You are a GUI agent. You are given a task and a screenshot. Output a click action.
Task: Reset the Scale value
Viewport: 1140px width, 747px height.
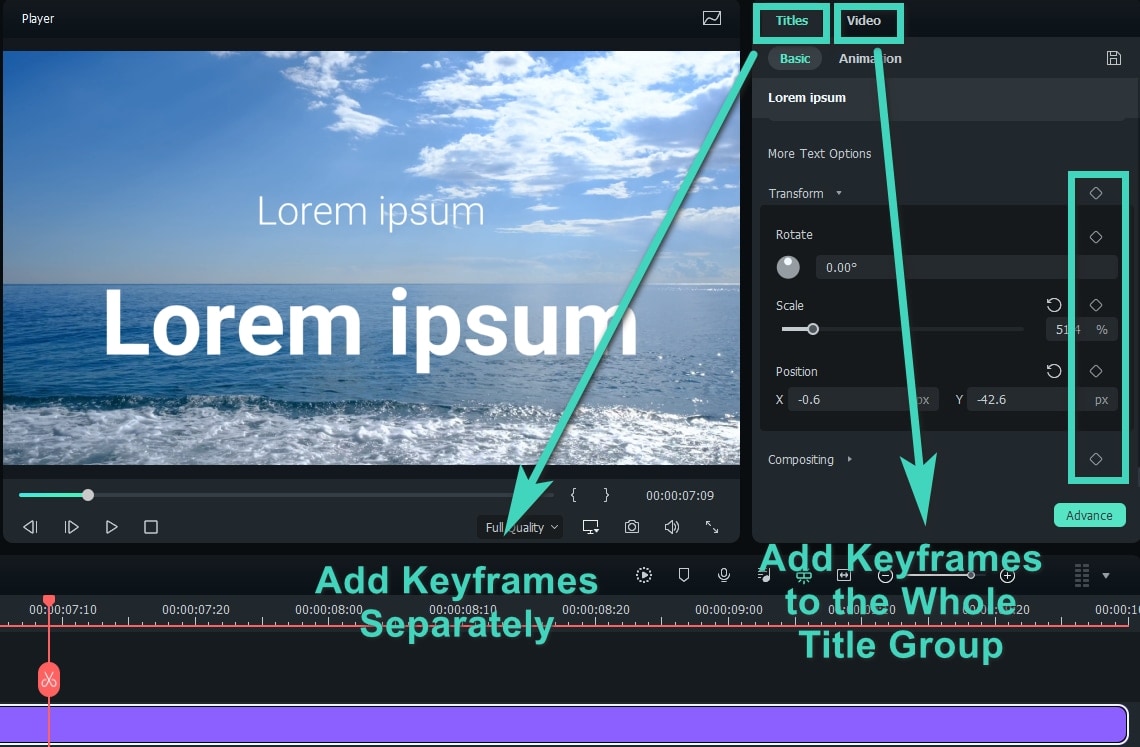pyautogui.click(x=1053, y=305)
